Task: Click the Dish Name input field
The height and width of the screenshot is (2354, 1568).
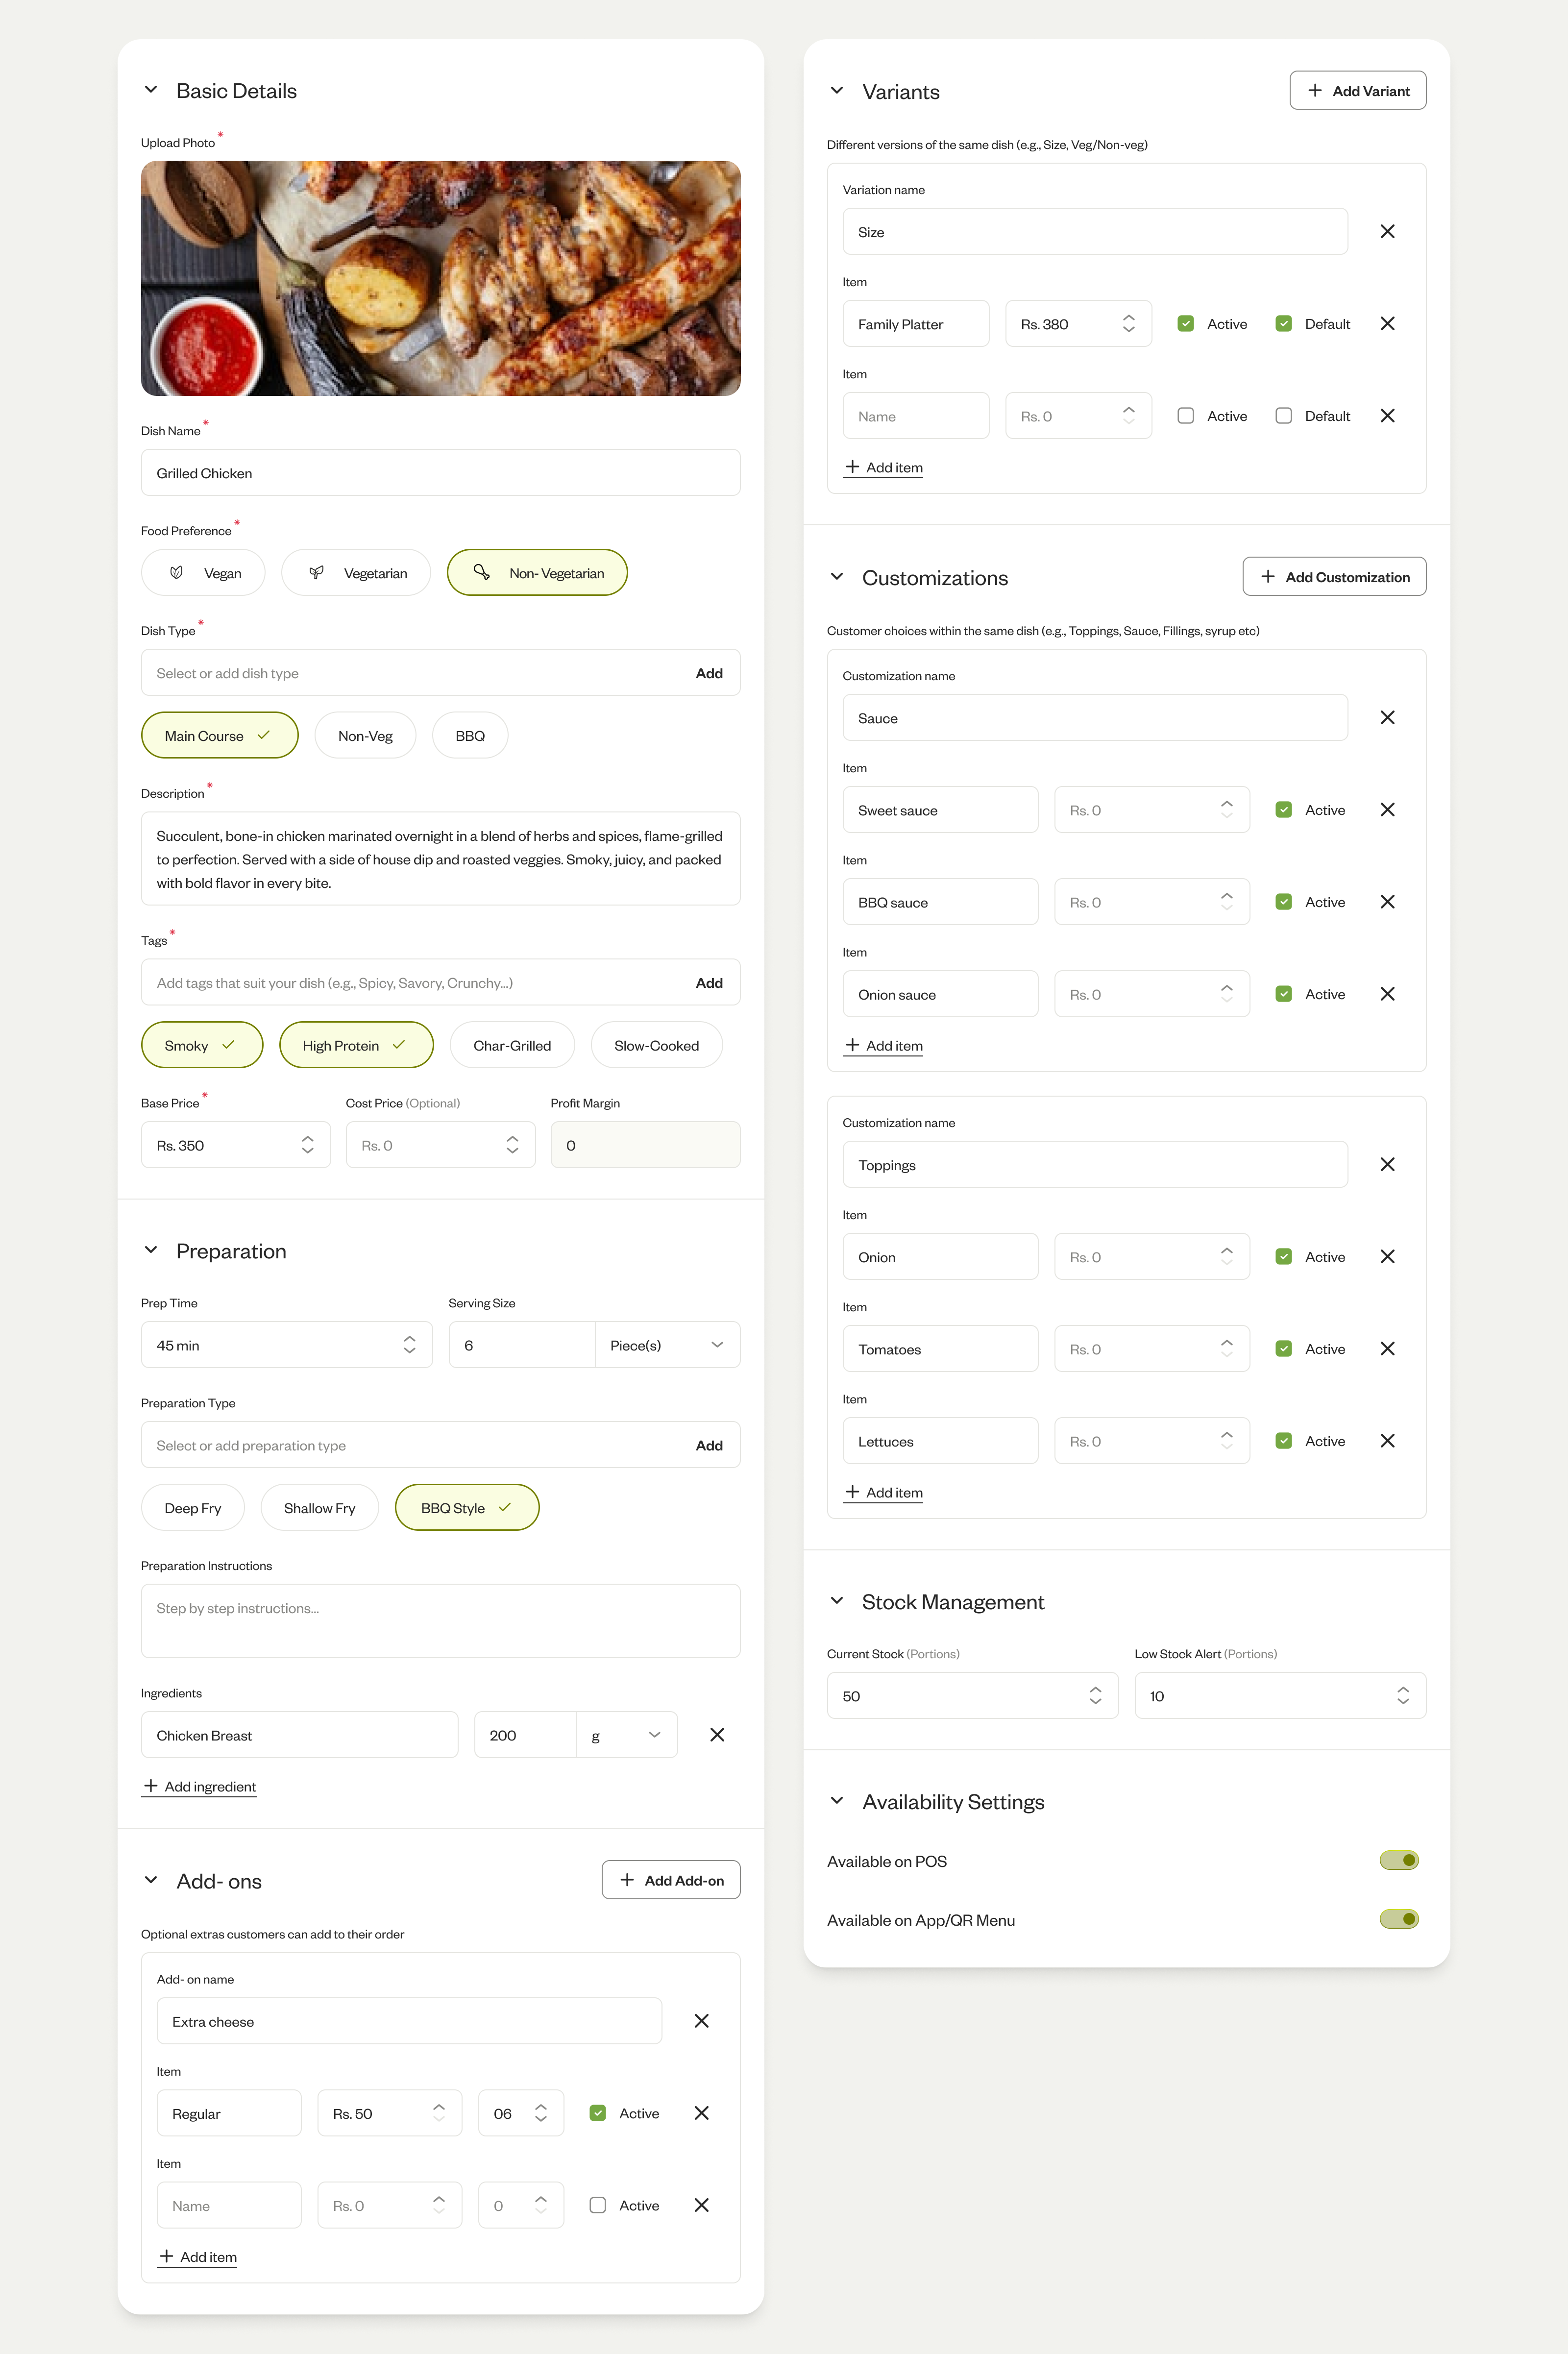Action: coord(441,473)
